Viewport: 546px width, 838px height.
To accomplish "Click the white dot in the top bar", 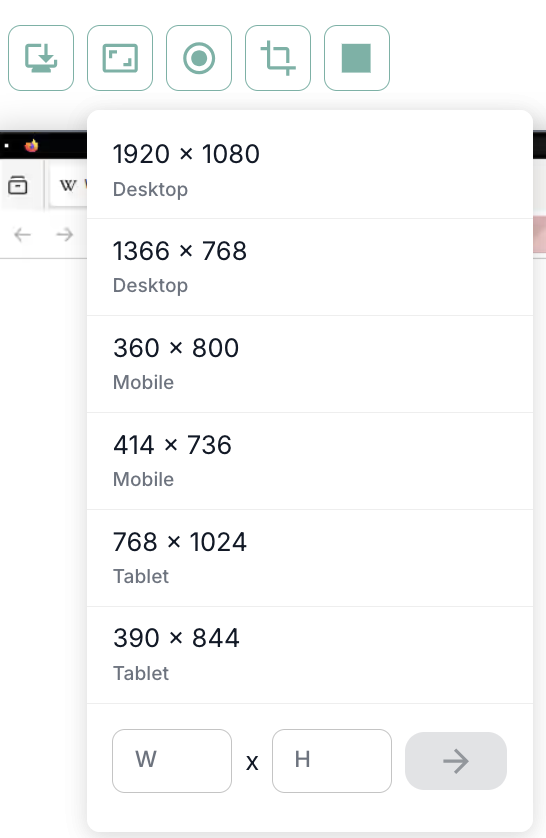I will coord(6,145).
